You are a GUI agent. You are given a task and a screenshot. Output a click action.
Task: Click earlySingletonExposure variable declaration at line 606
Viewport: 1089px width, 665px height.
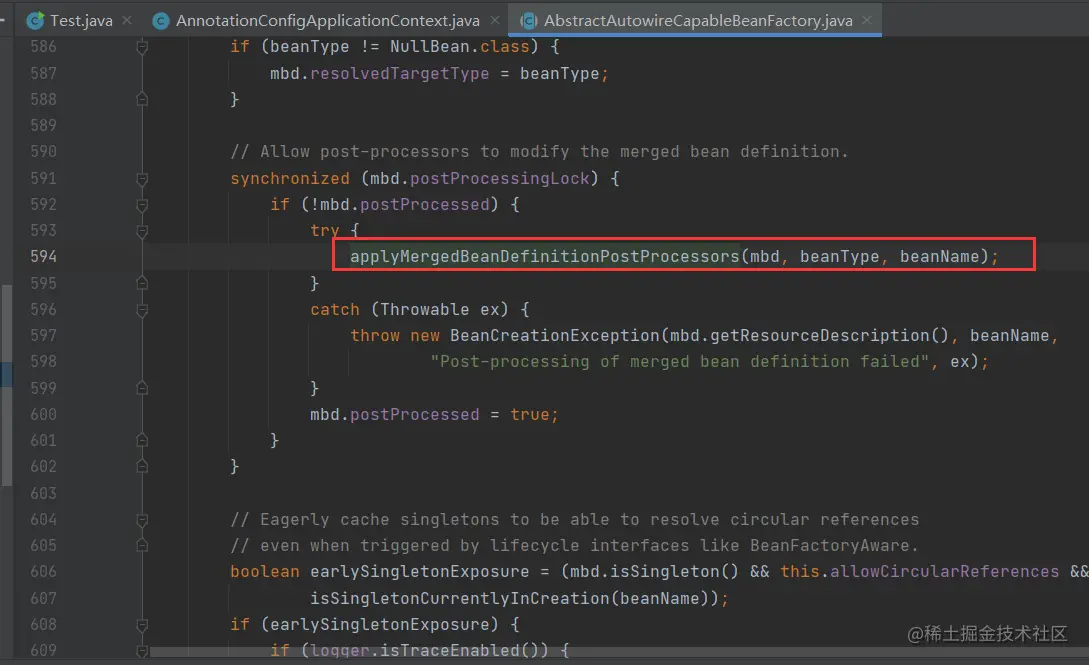(419, 571)
